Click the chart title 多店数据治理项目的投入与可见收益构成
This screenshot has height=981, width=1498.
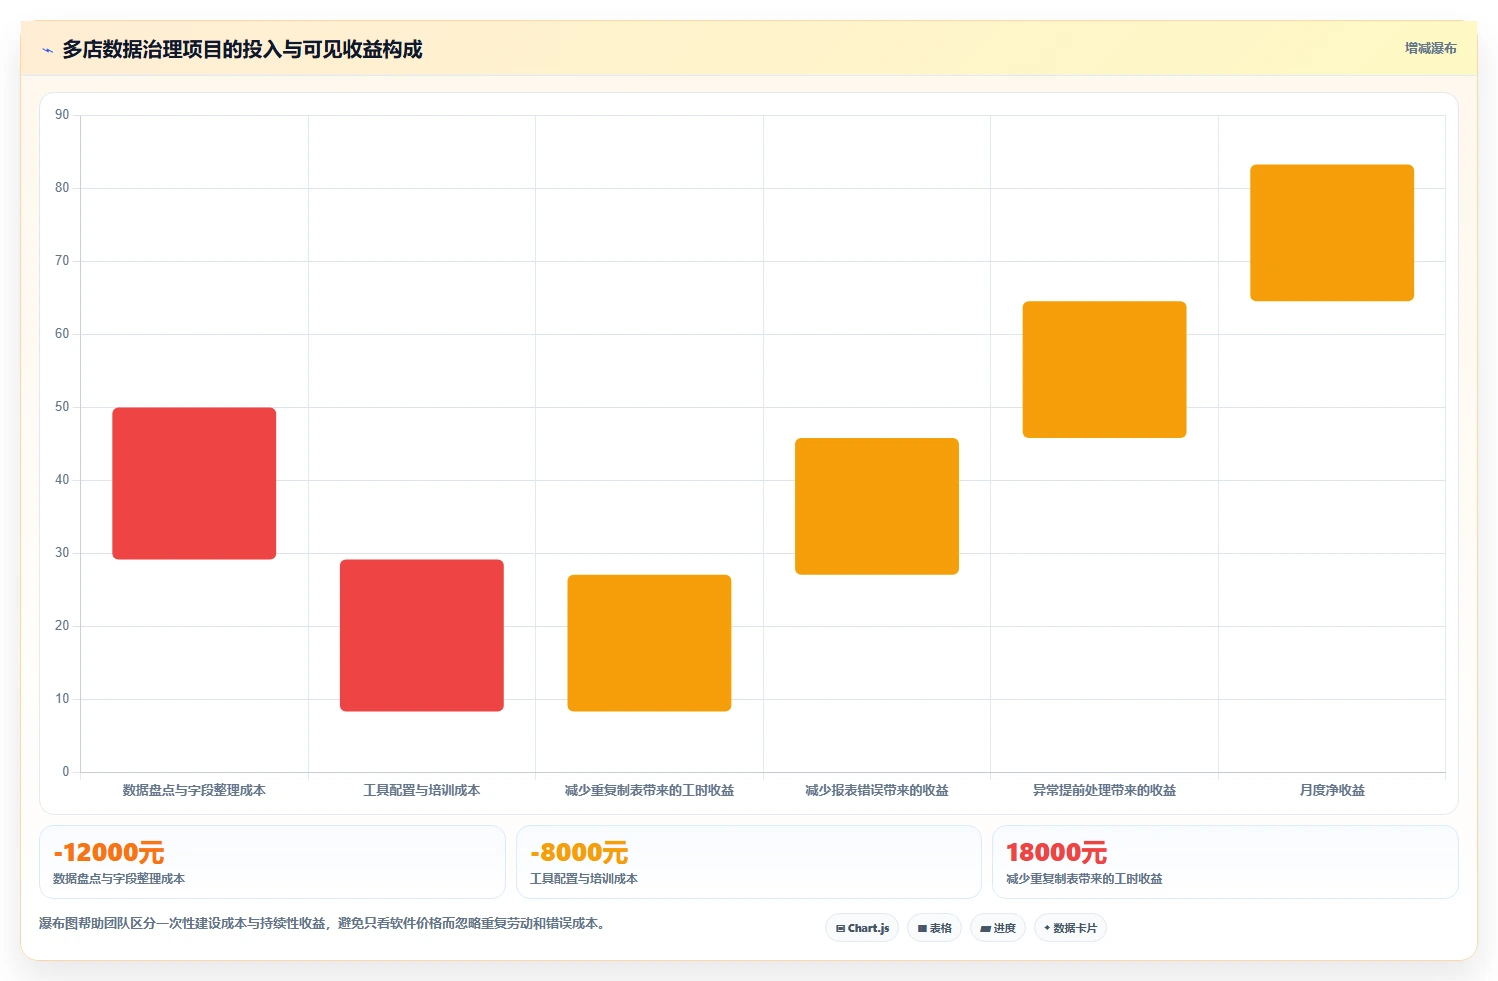242,49
